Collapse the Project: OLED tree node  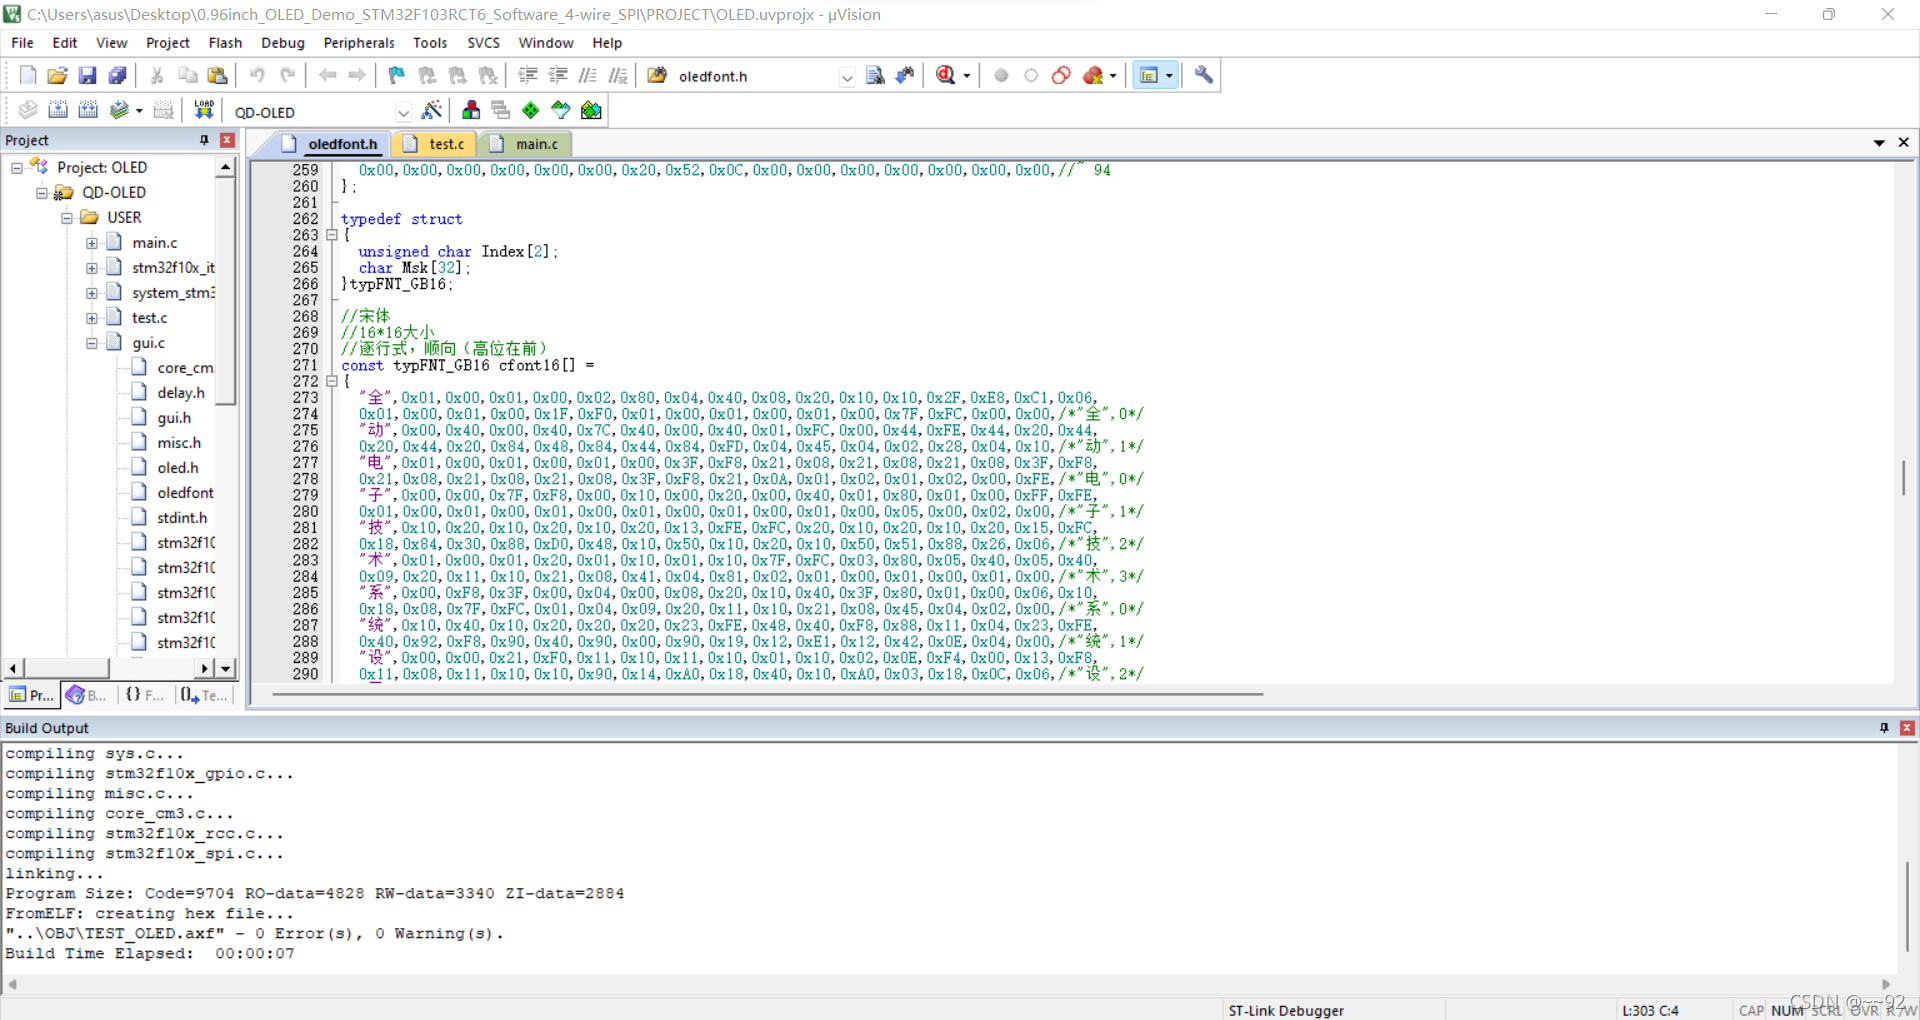pos(17,168)
